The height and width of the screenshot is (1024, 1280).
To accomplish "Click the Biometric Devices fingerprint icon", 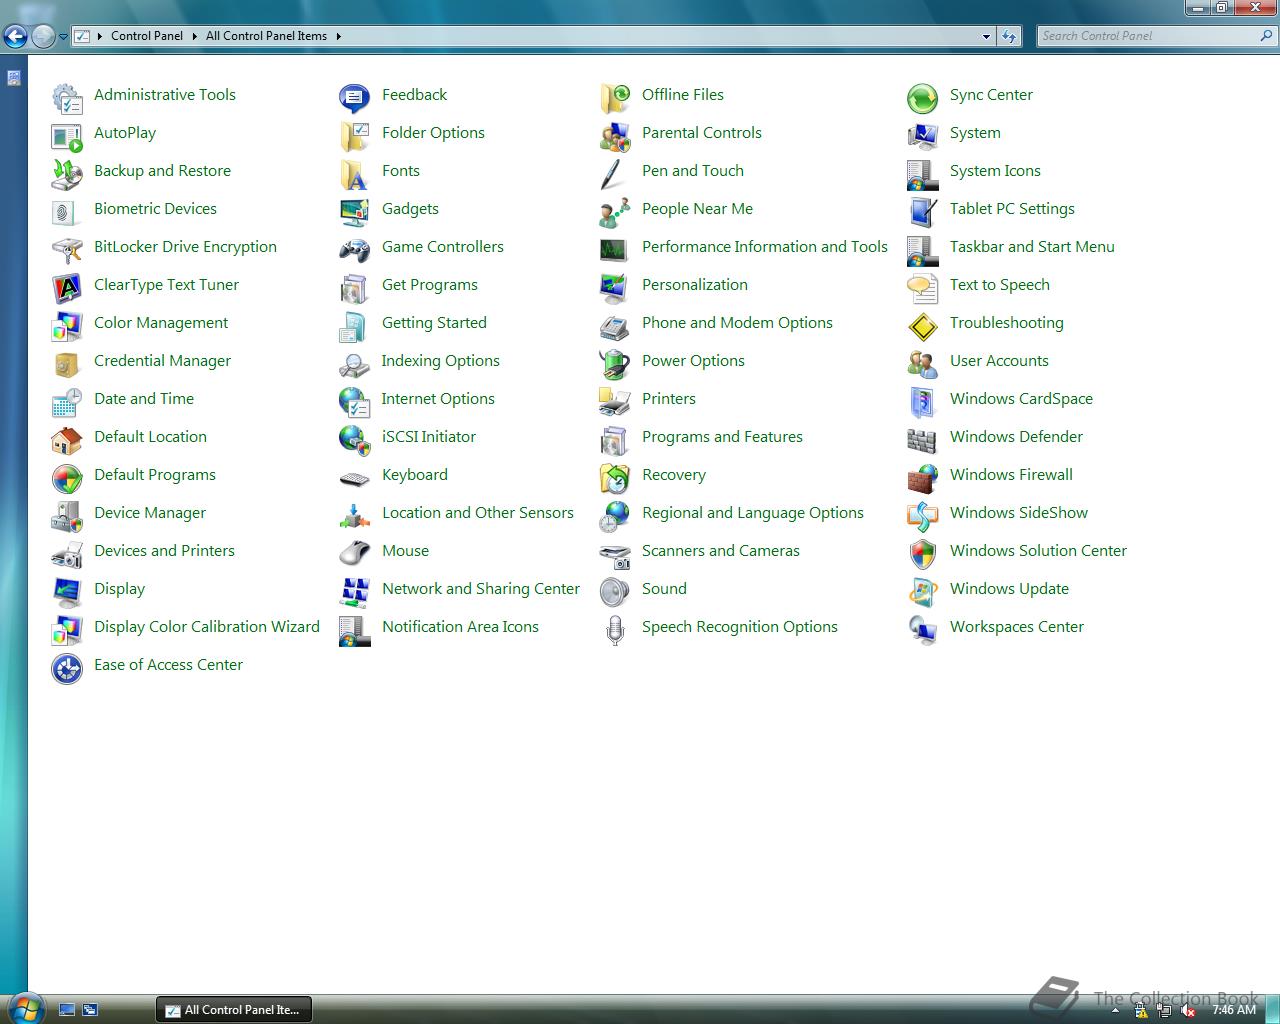I will point(67,211).
